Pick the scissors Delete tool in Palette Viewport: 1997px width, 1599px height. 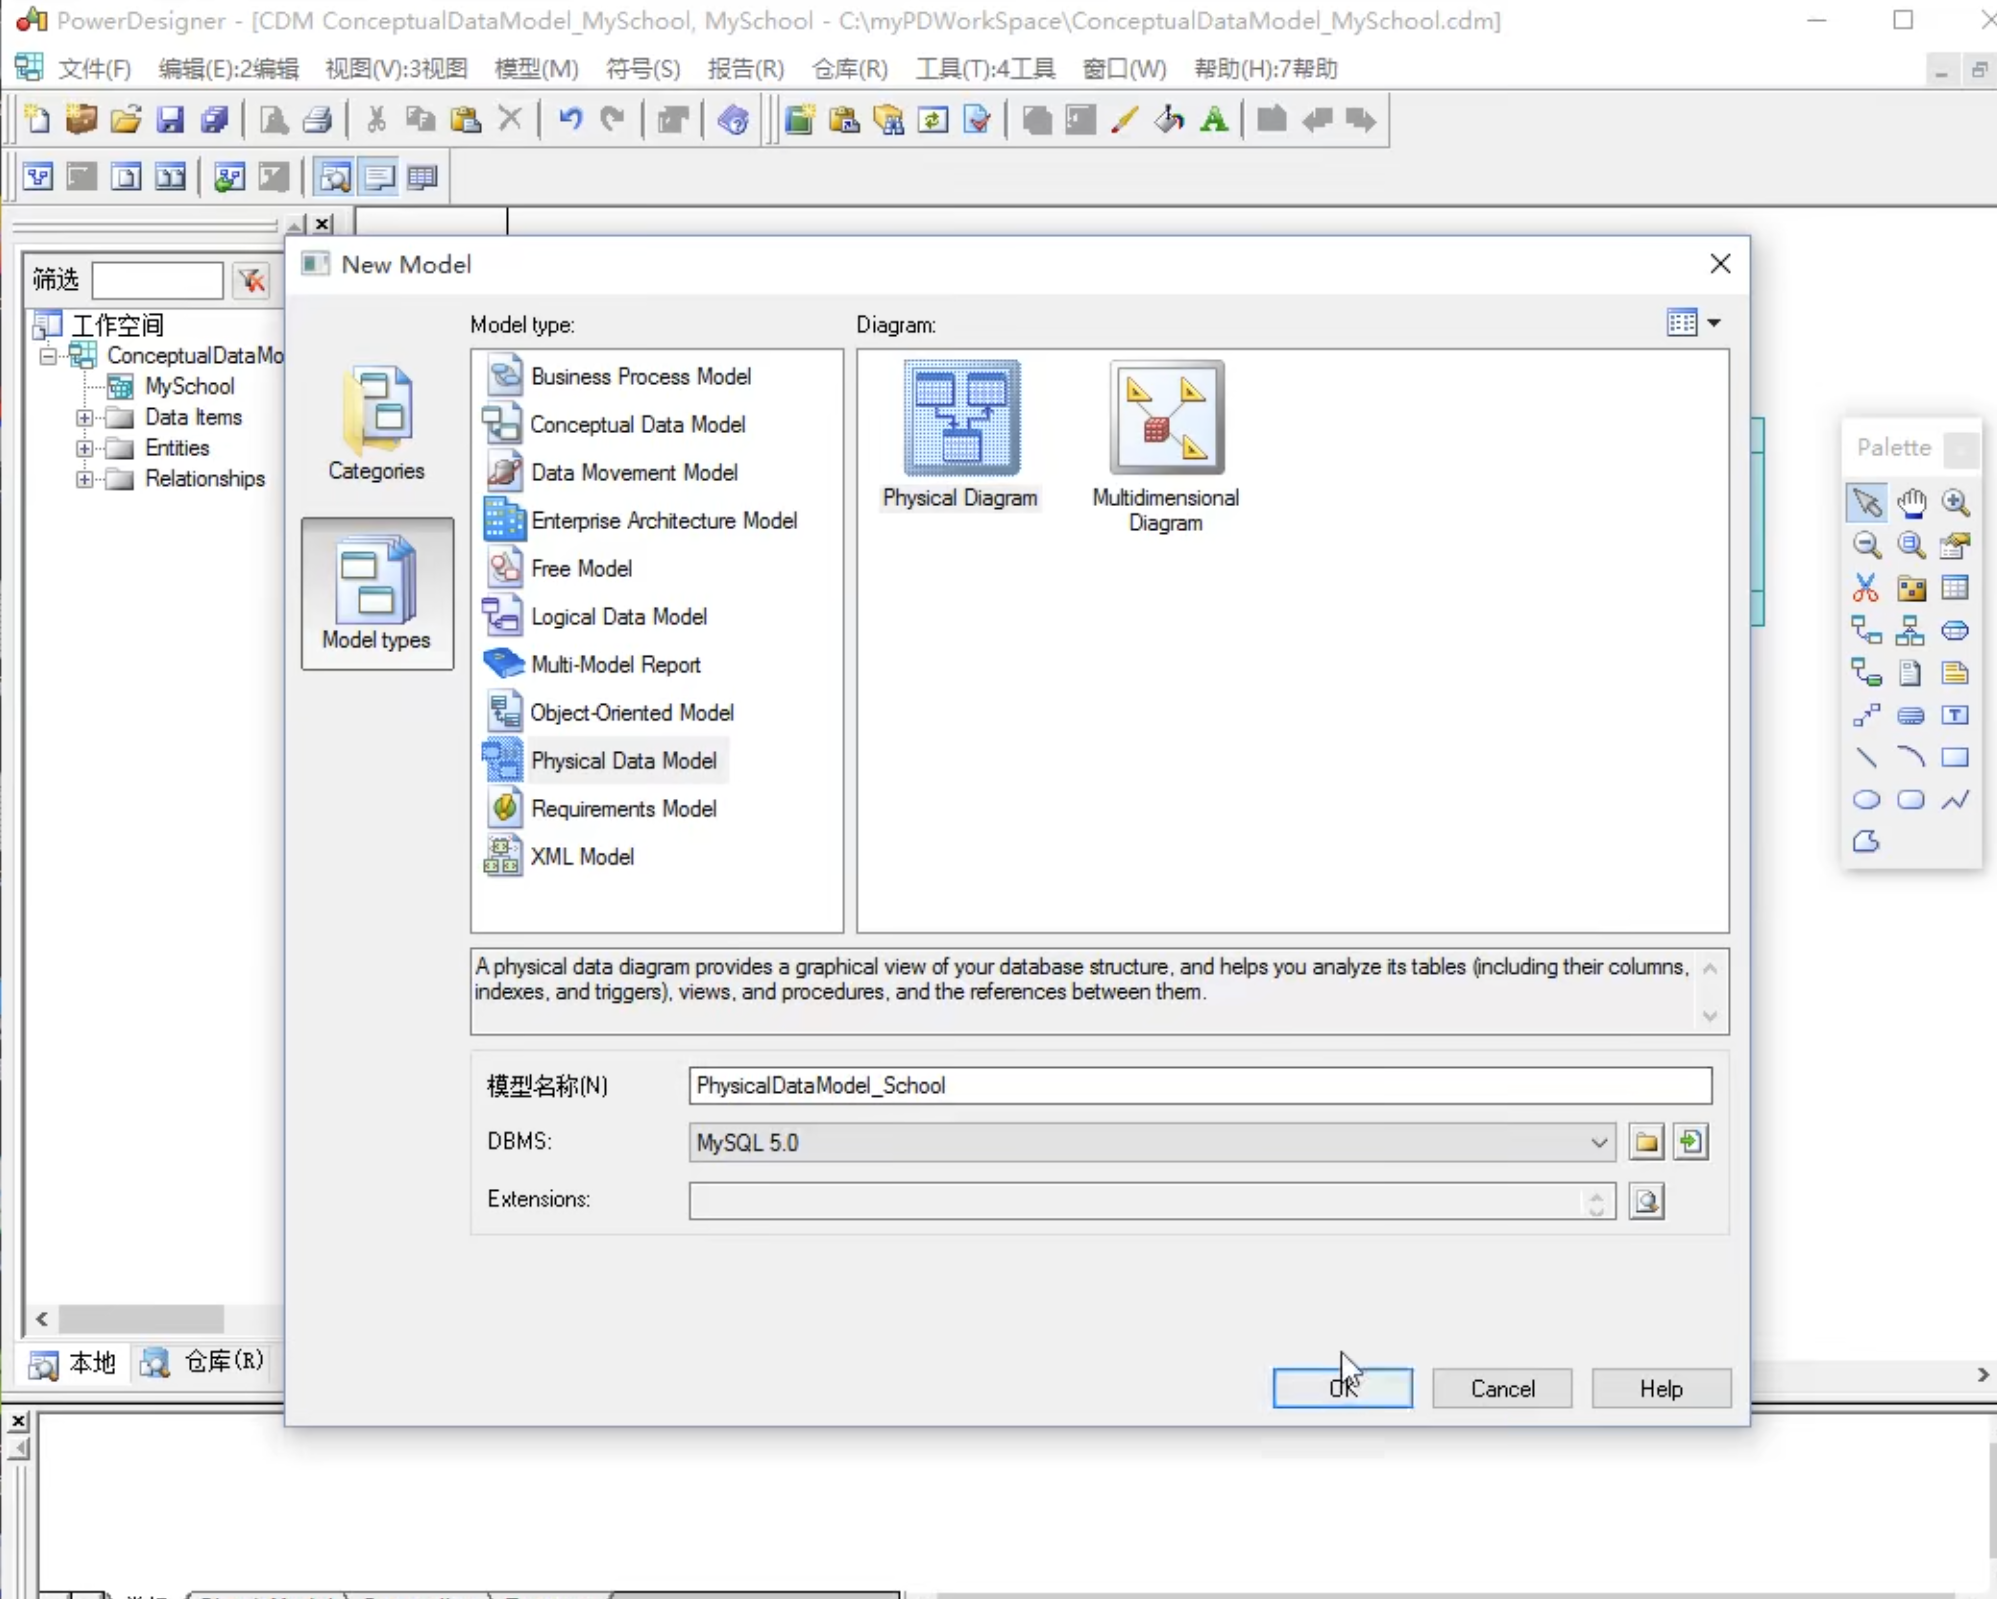pos(1865,587)
